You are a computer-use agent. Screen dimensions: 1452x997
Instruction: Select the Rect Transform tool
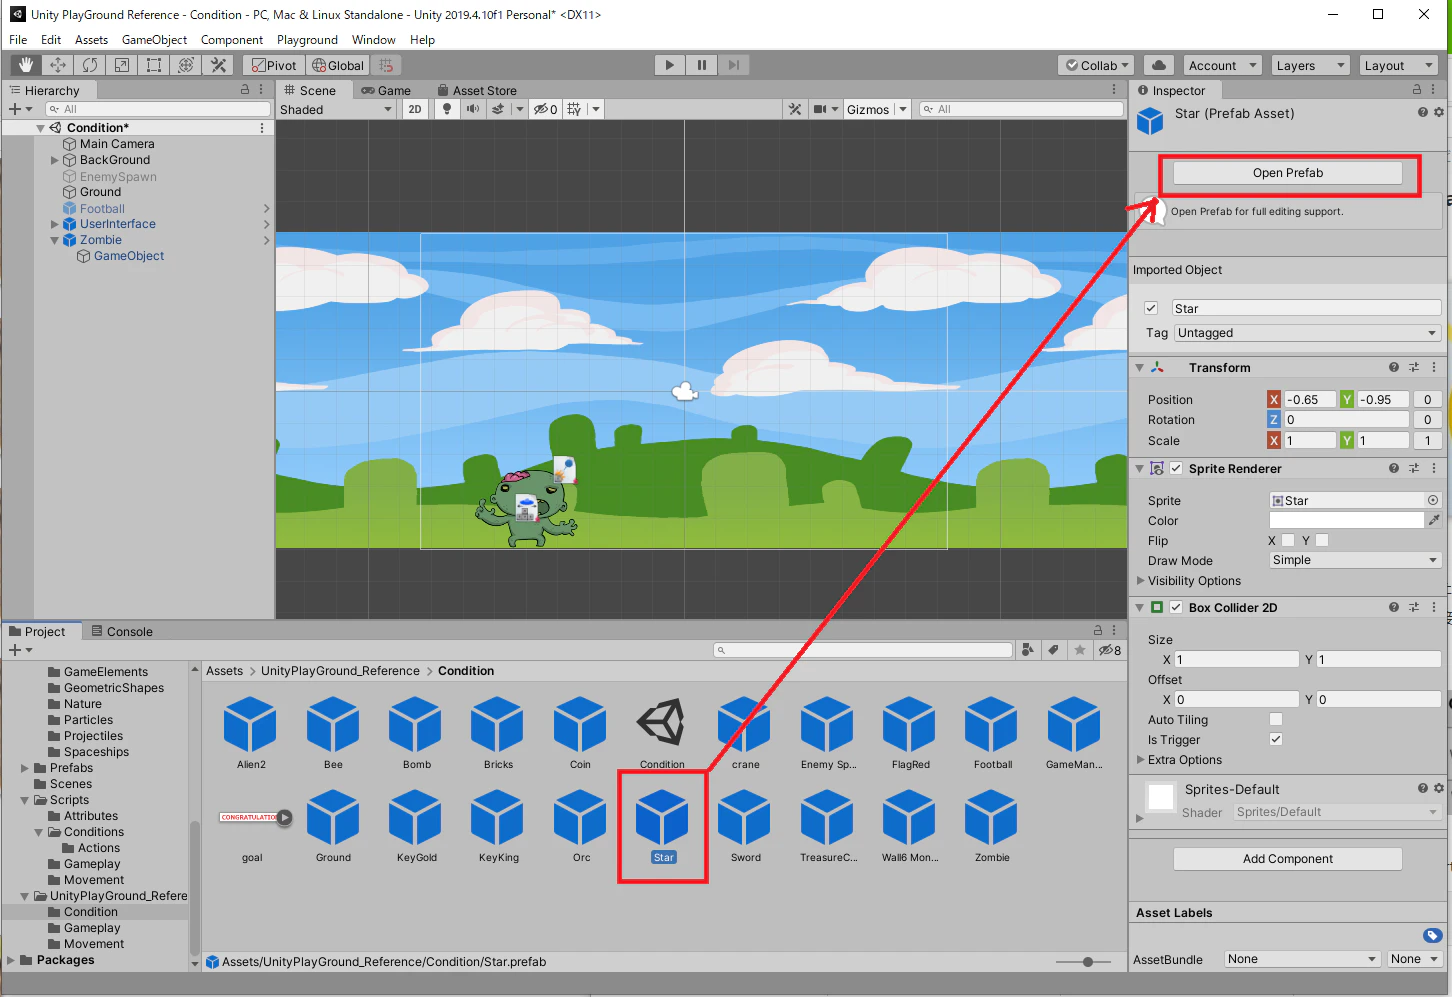[154, 65]
